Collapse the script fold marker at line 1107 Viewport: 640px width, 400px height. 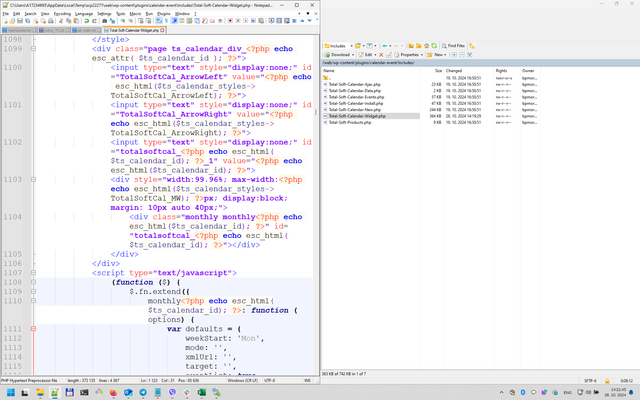(33, 273)
